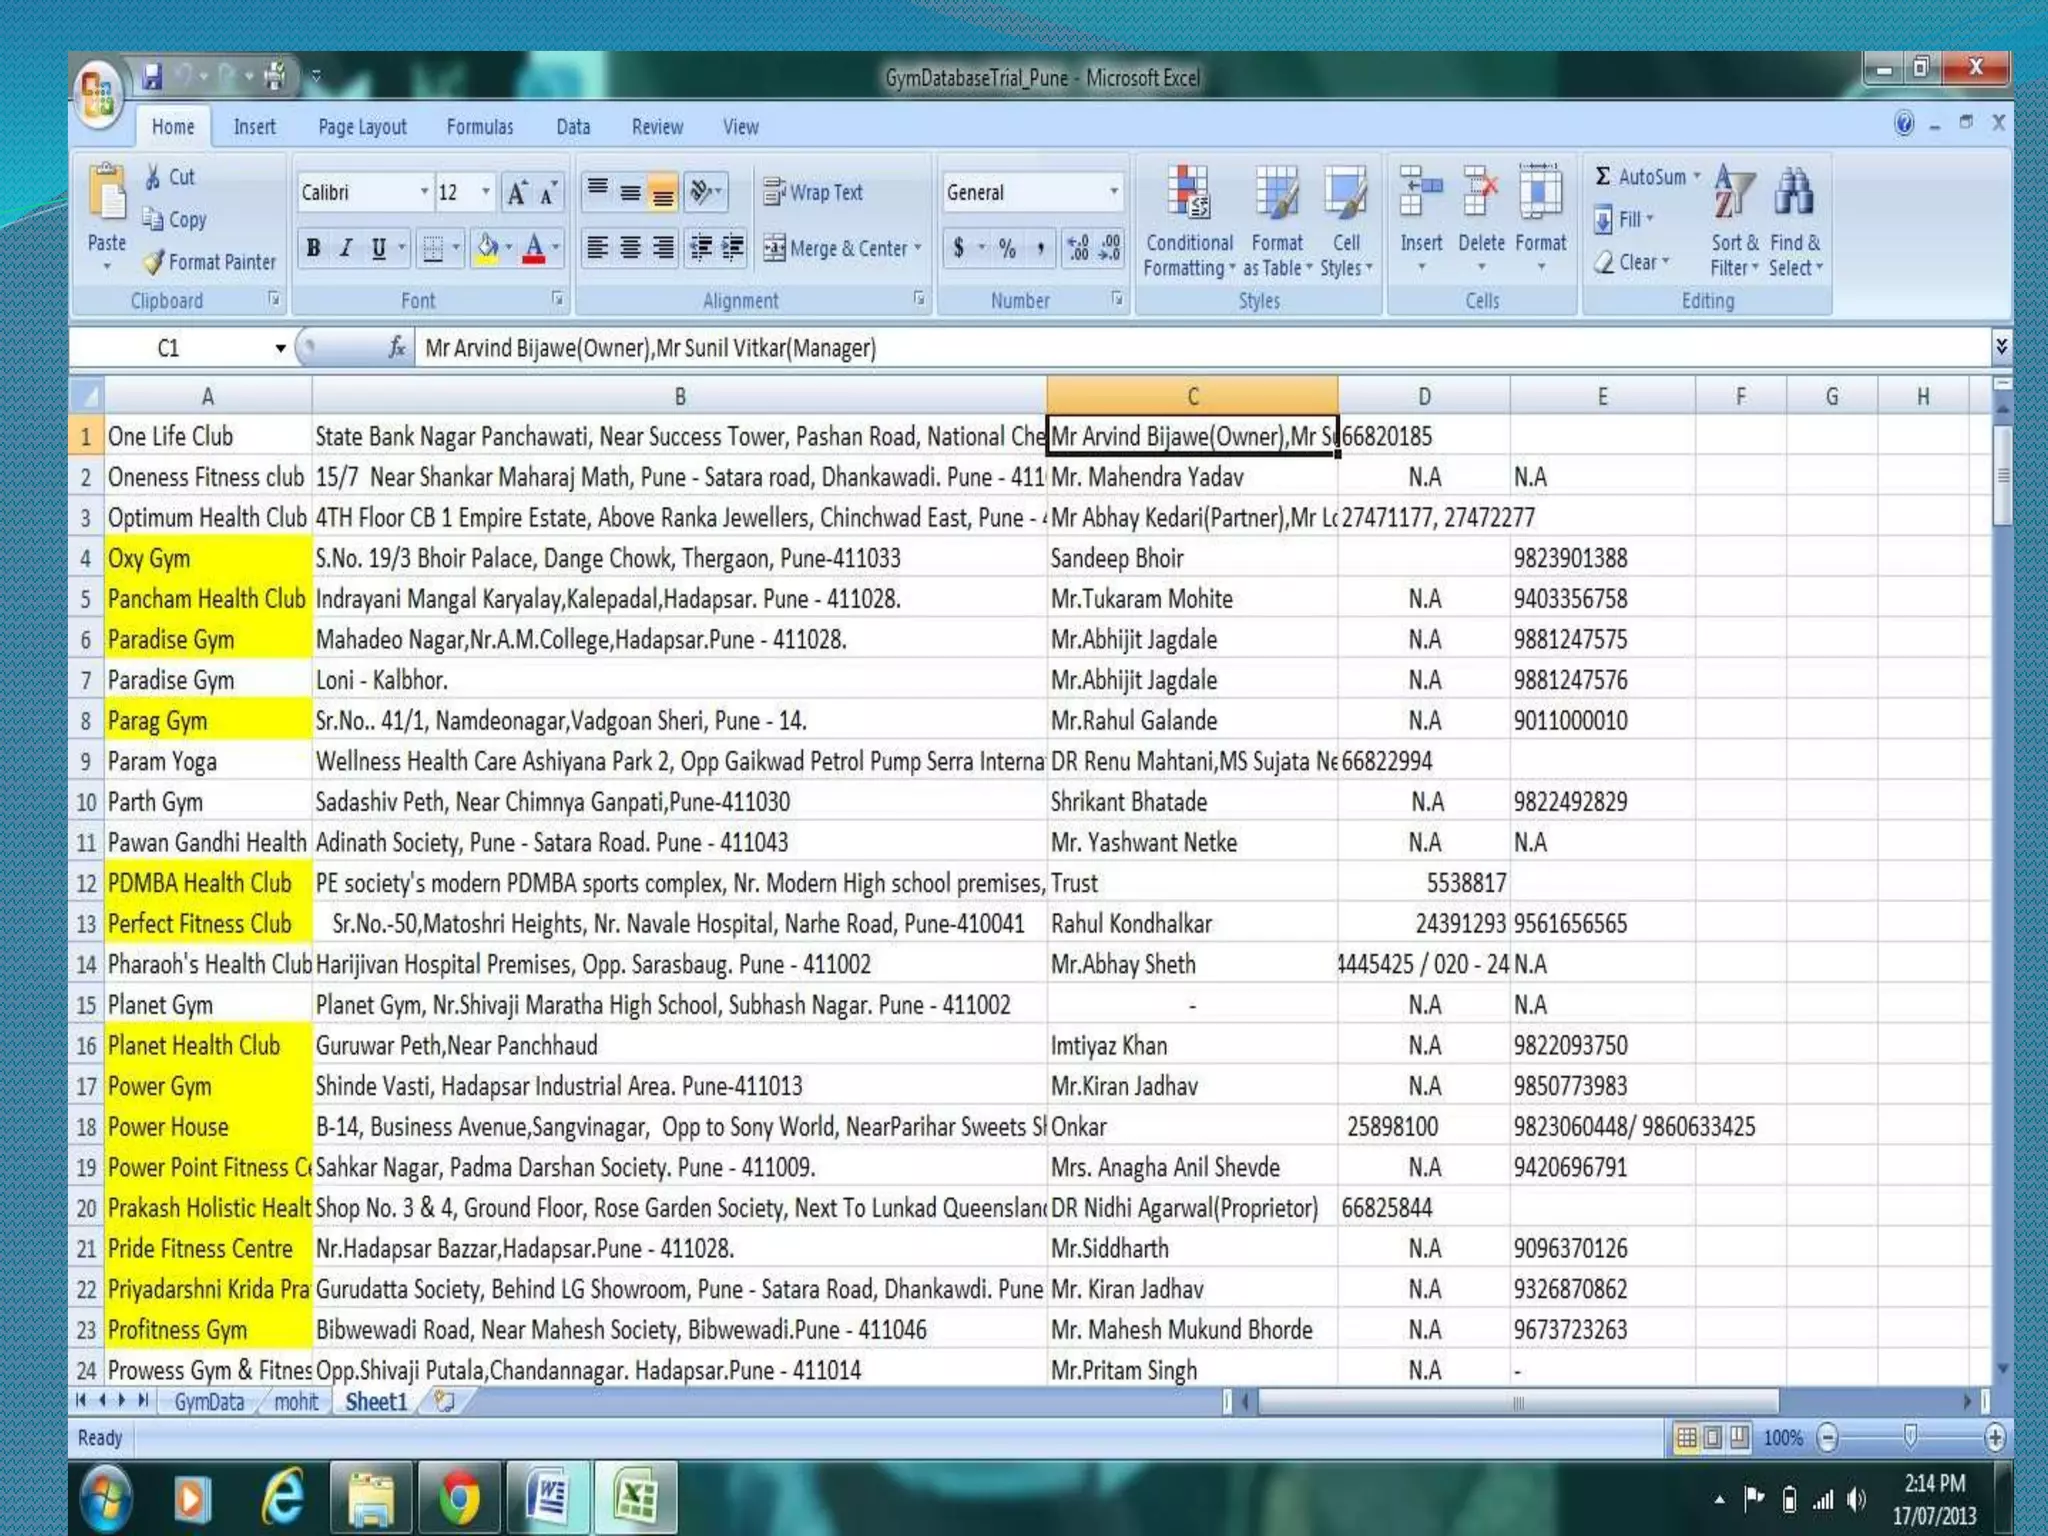Viewport: 2048px width, 1536px height.
Task: Open the Conditional Formatting icon
Action: coord(1188,193)
